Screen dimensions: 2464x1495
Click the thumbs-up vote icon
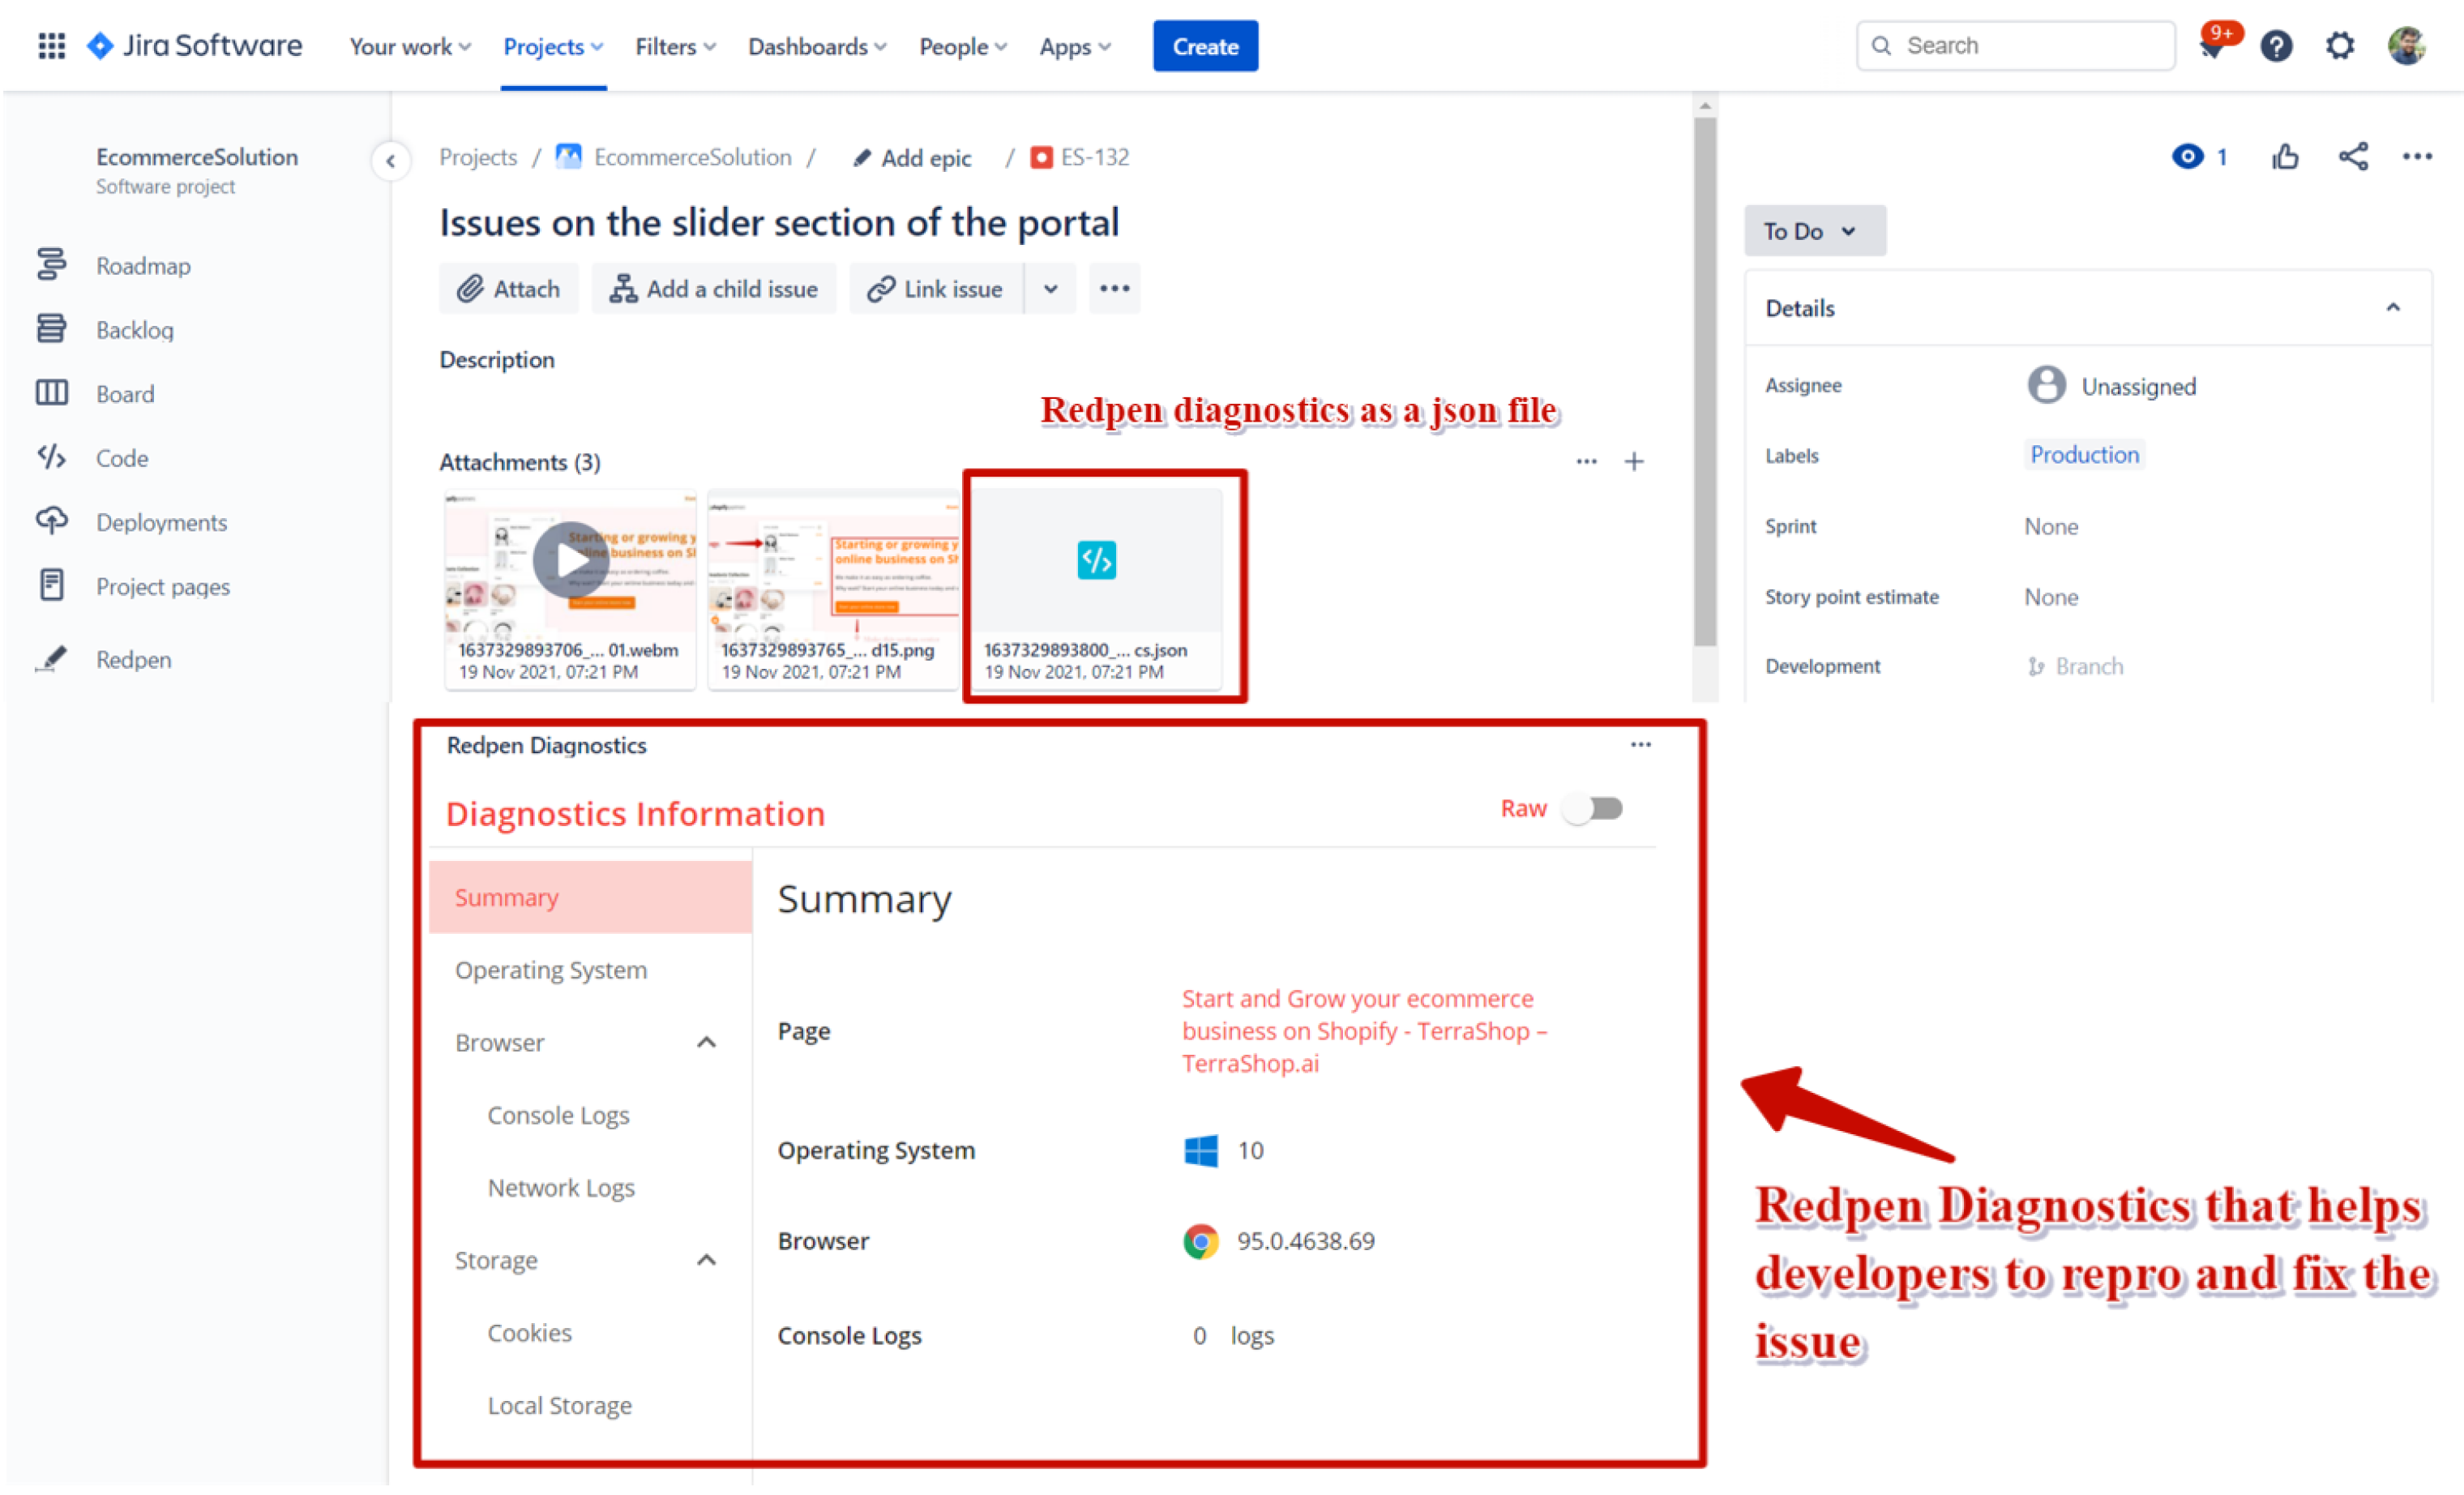(x=2285, y=156)
